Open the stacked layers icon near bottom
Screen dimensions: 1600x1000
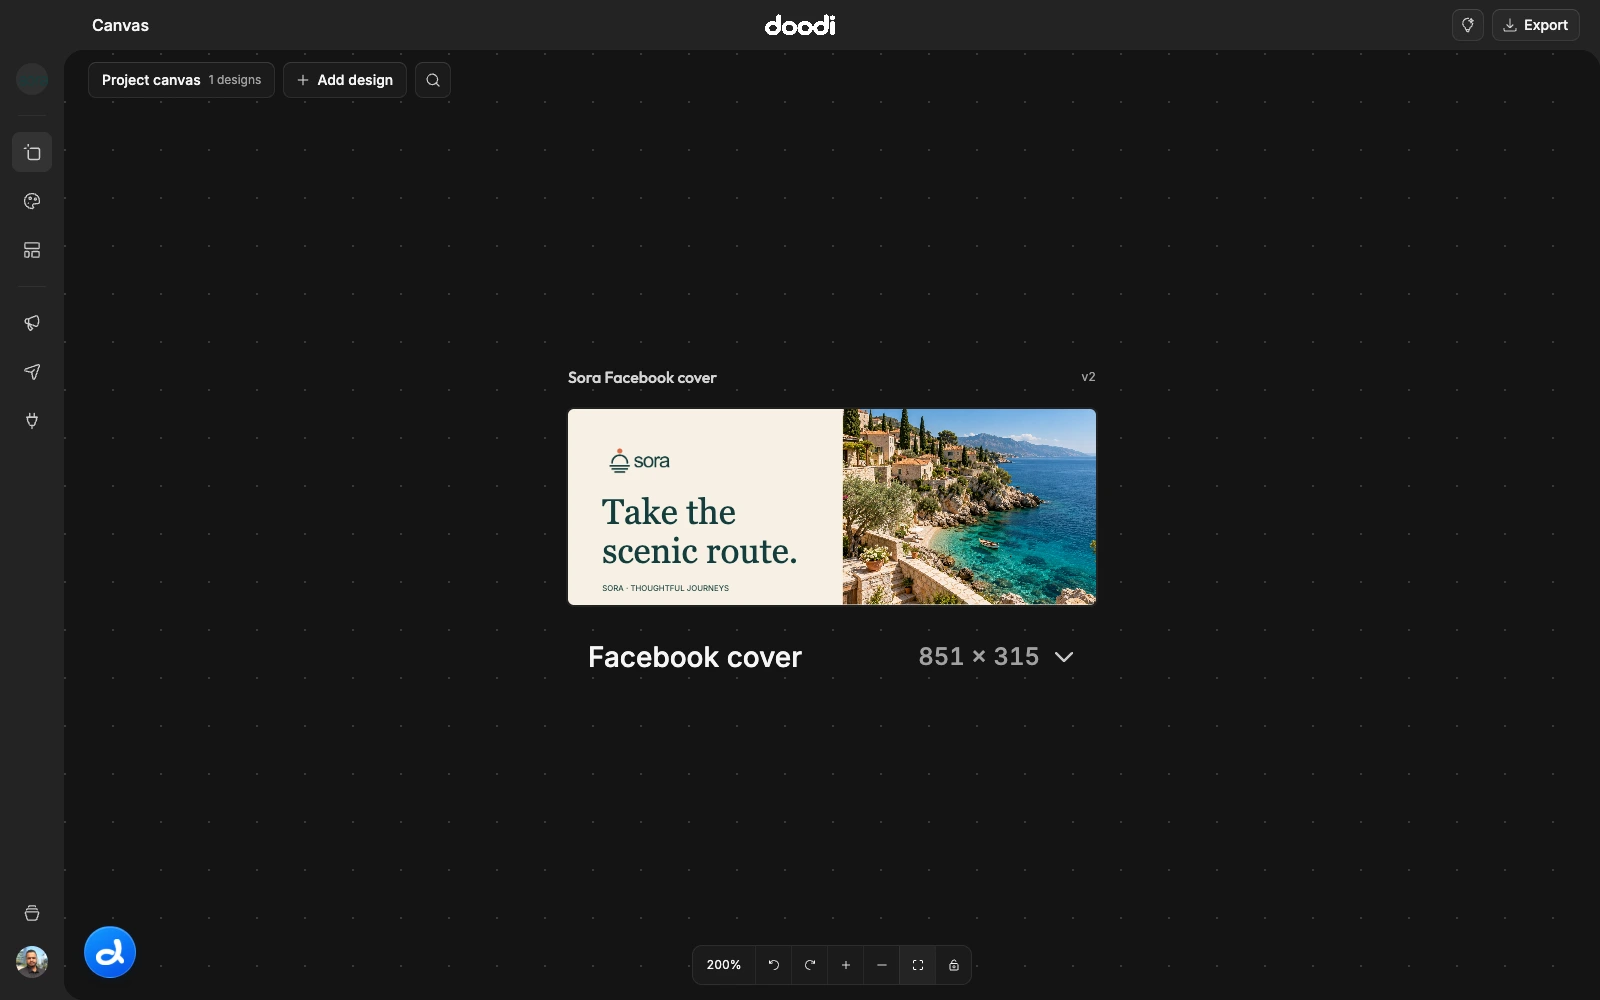point(32,913)
